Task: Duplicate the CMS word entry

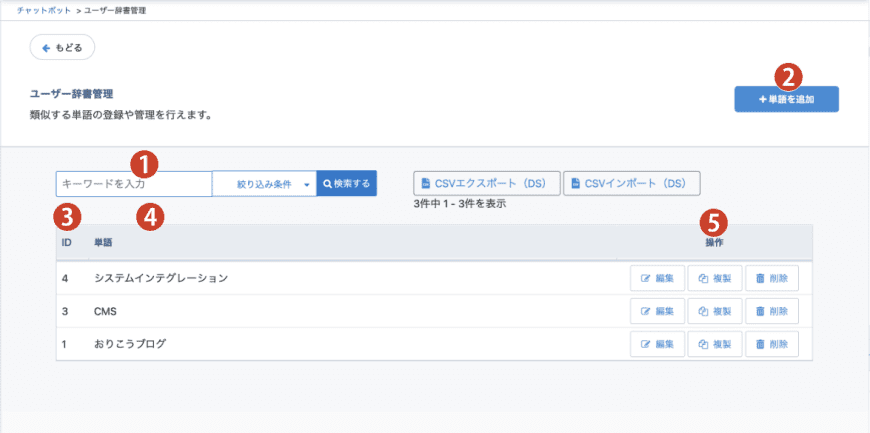Action: tap(715, 311)
